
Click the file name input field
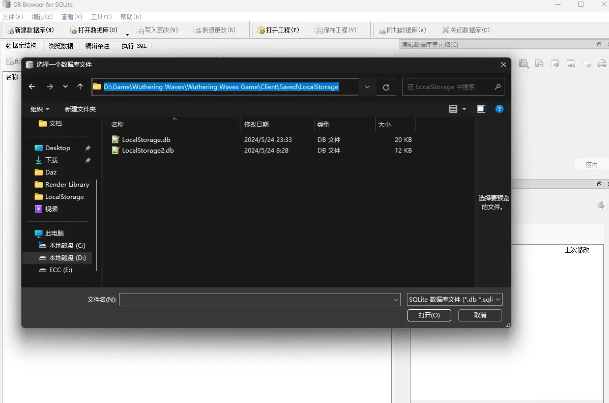coord(255,298)
